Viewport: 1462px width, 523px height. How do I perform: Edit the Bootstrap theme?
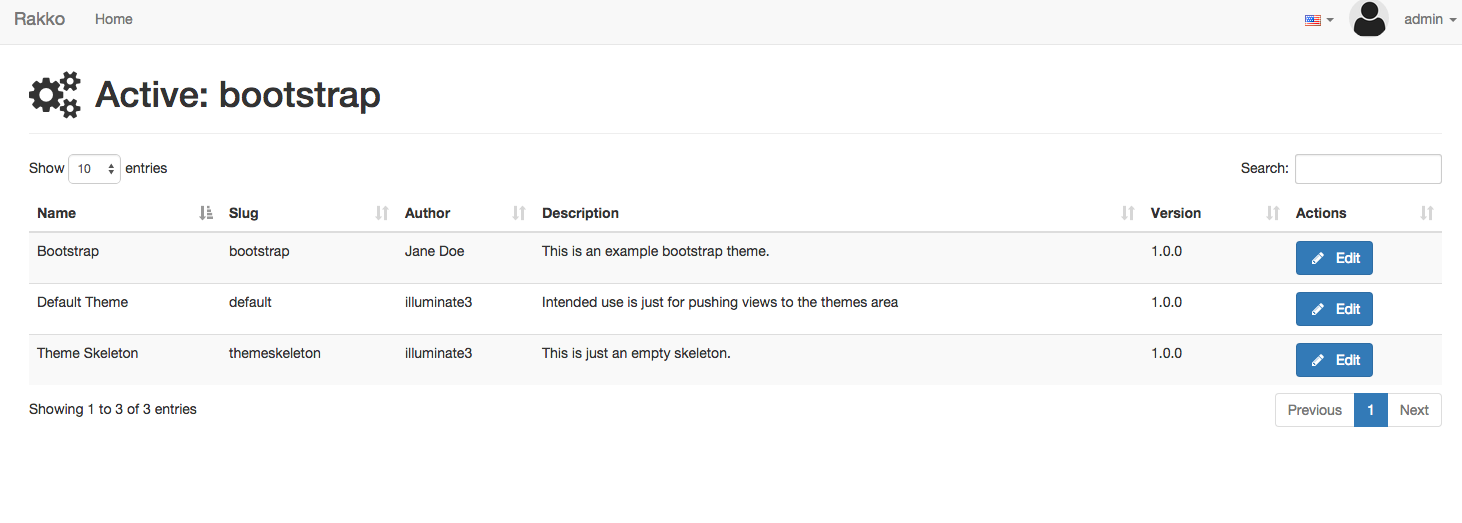pos(1334,258)
